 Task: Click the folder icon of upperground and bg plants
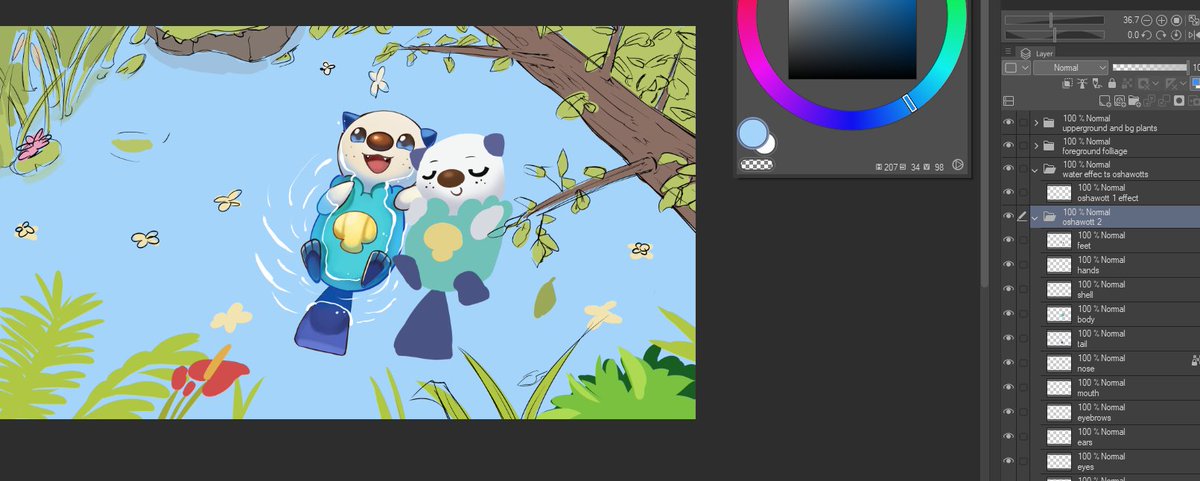coord(1048,122)
